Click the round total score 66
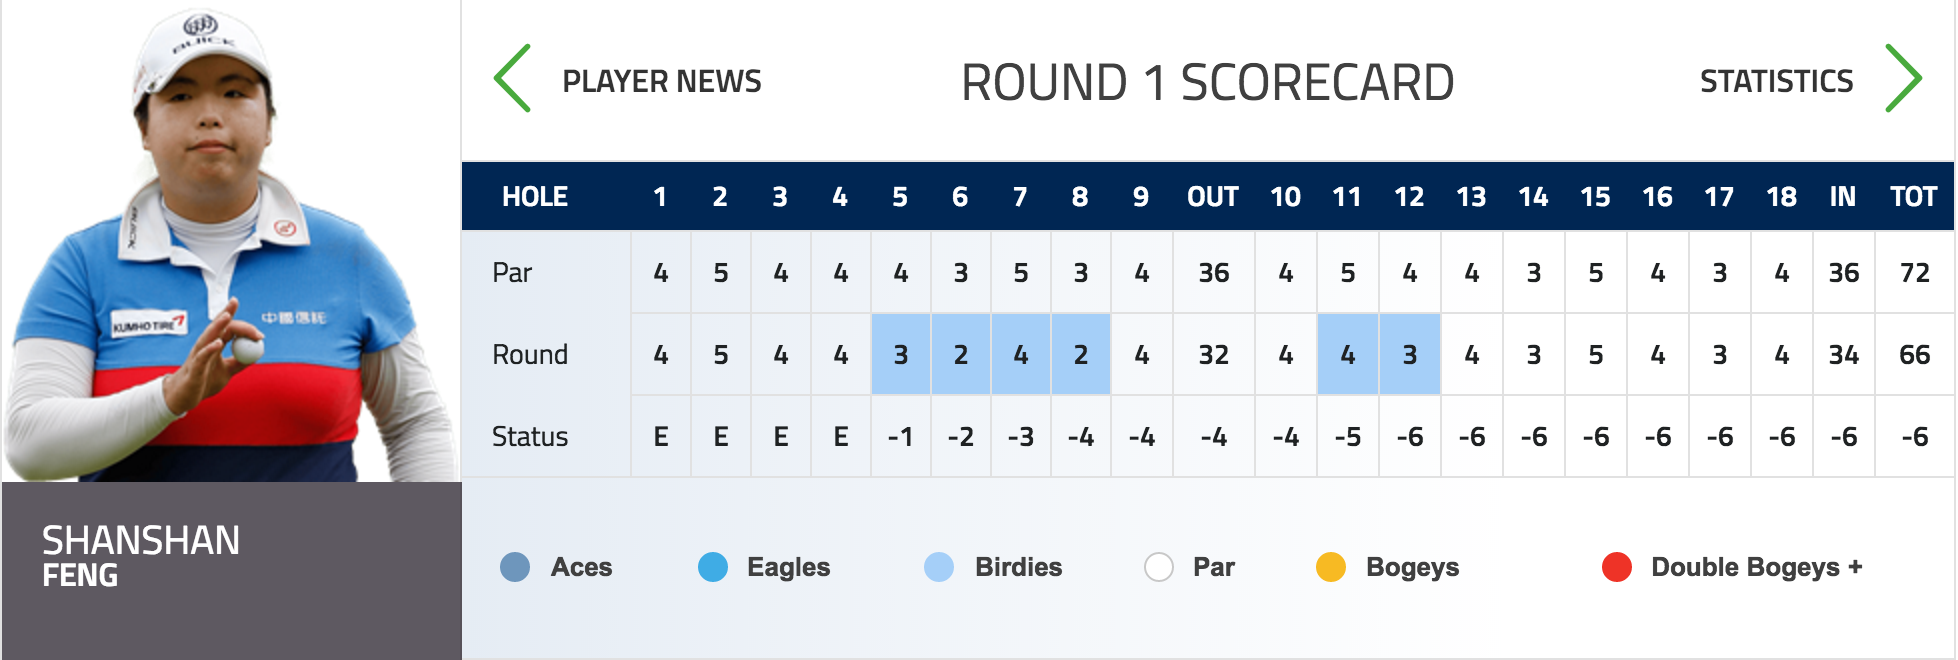1958x660 pixels. click(1915, 355)
